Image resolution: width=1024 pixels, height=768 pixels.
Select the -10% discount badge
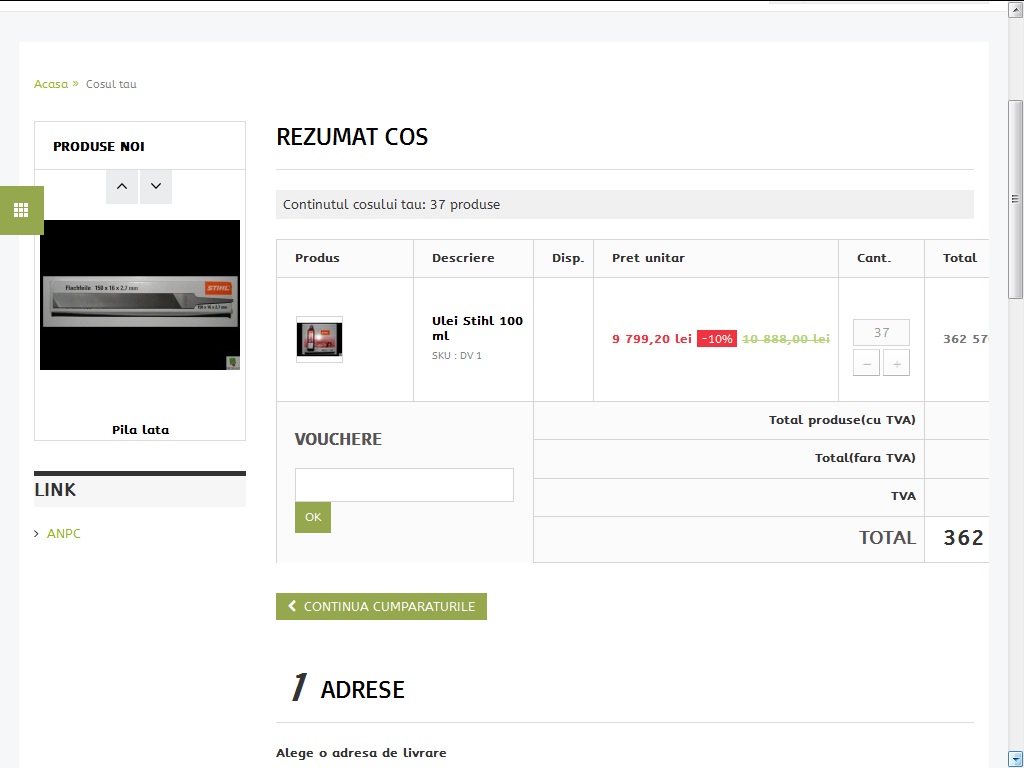(717, 339)
